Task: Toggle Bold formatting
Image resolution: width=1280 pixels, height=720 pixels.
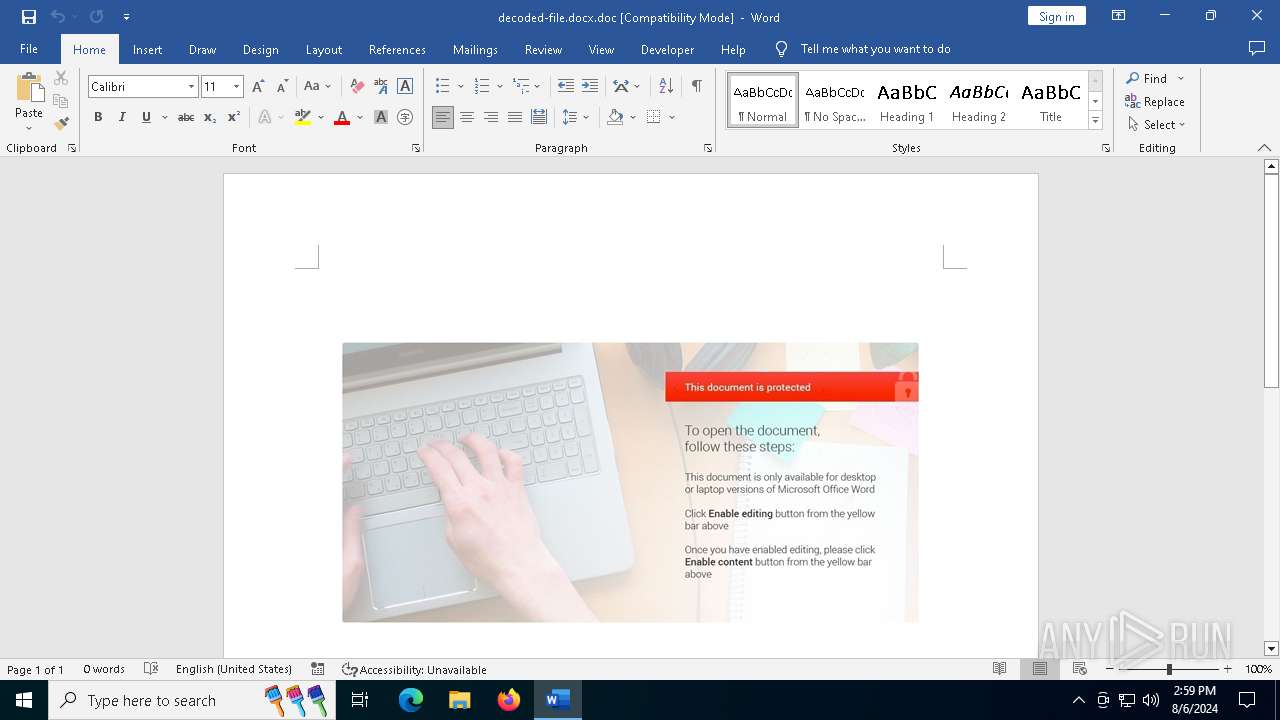Action: click(98, 117)
